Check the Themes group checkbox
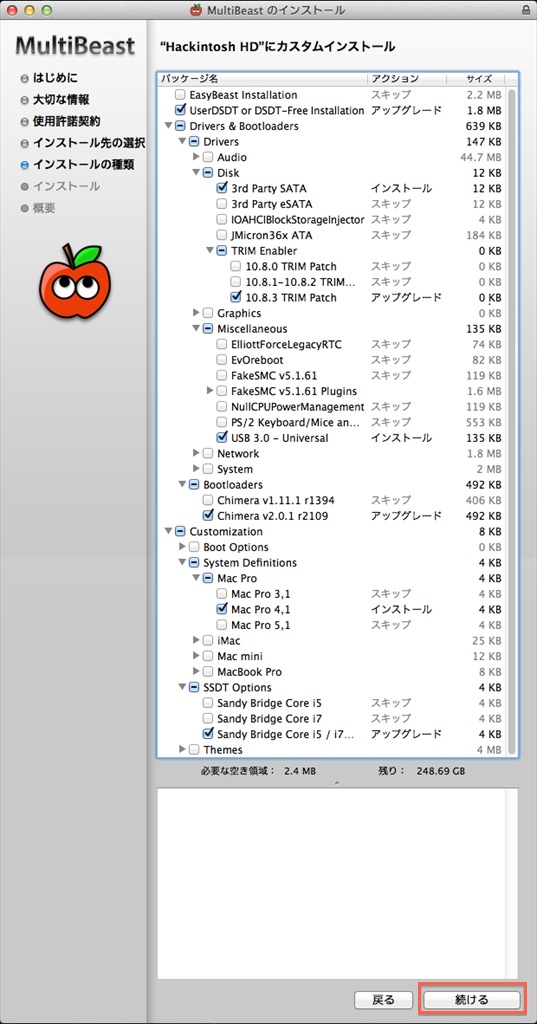This screenshot has width=537, height=1024. click(194, 750)
